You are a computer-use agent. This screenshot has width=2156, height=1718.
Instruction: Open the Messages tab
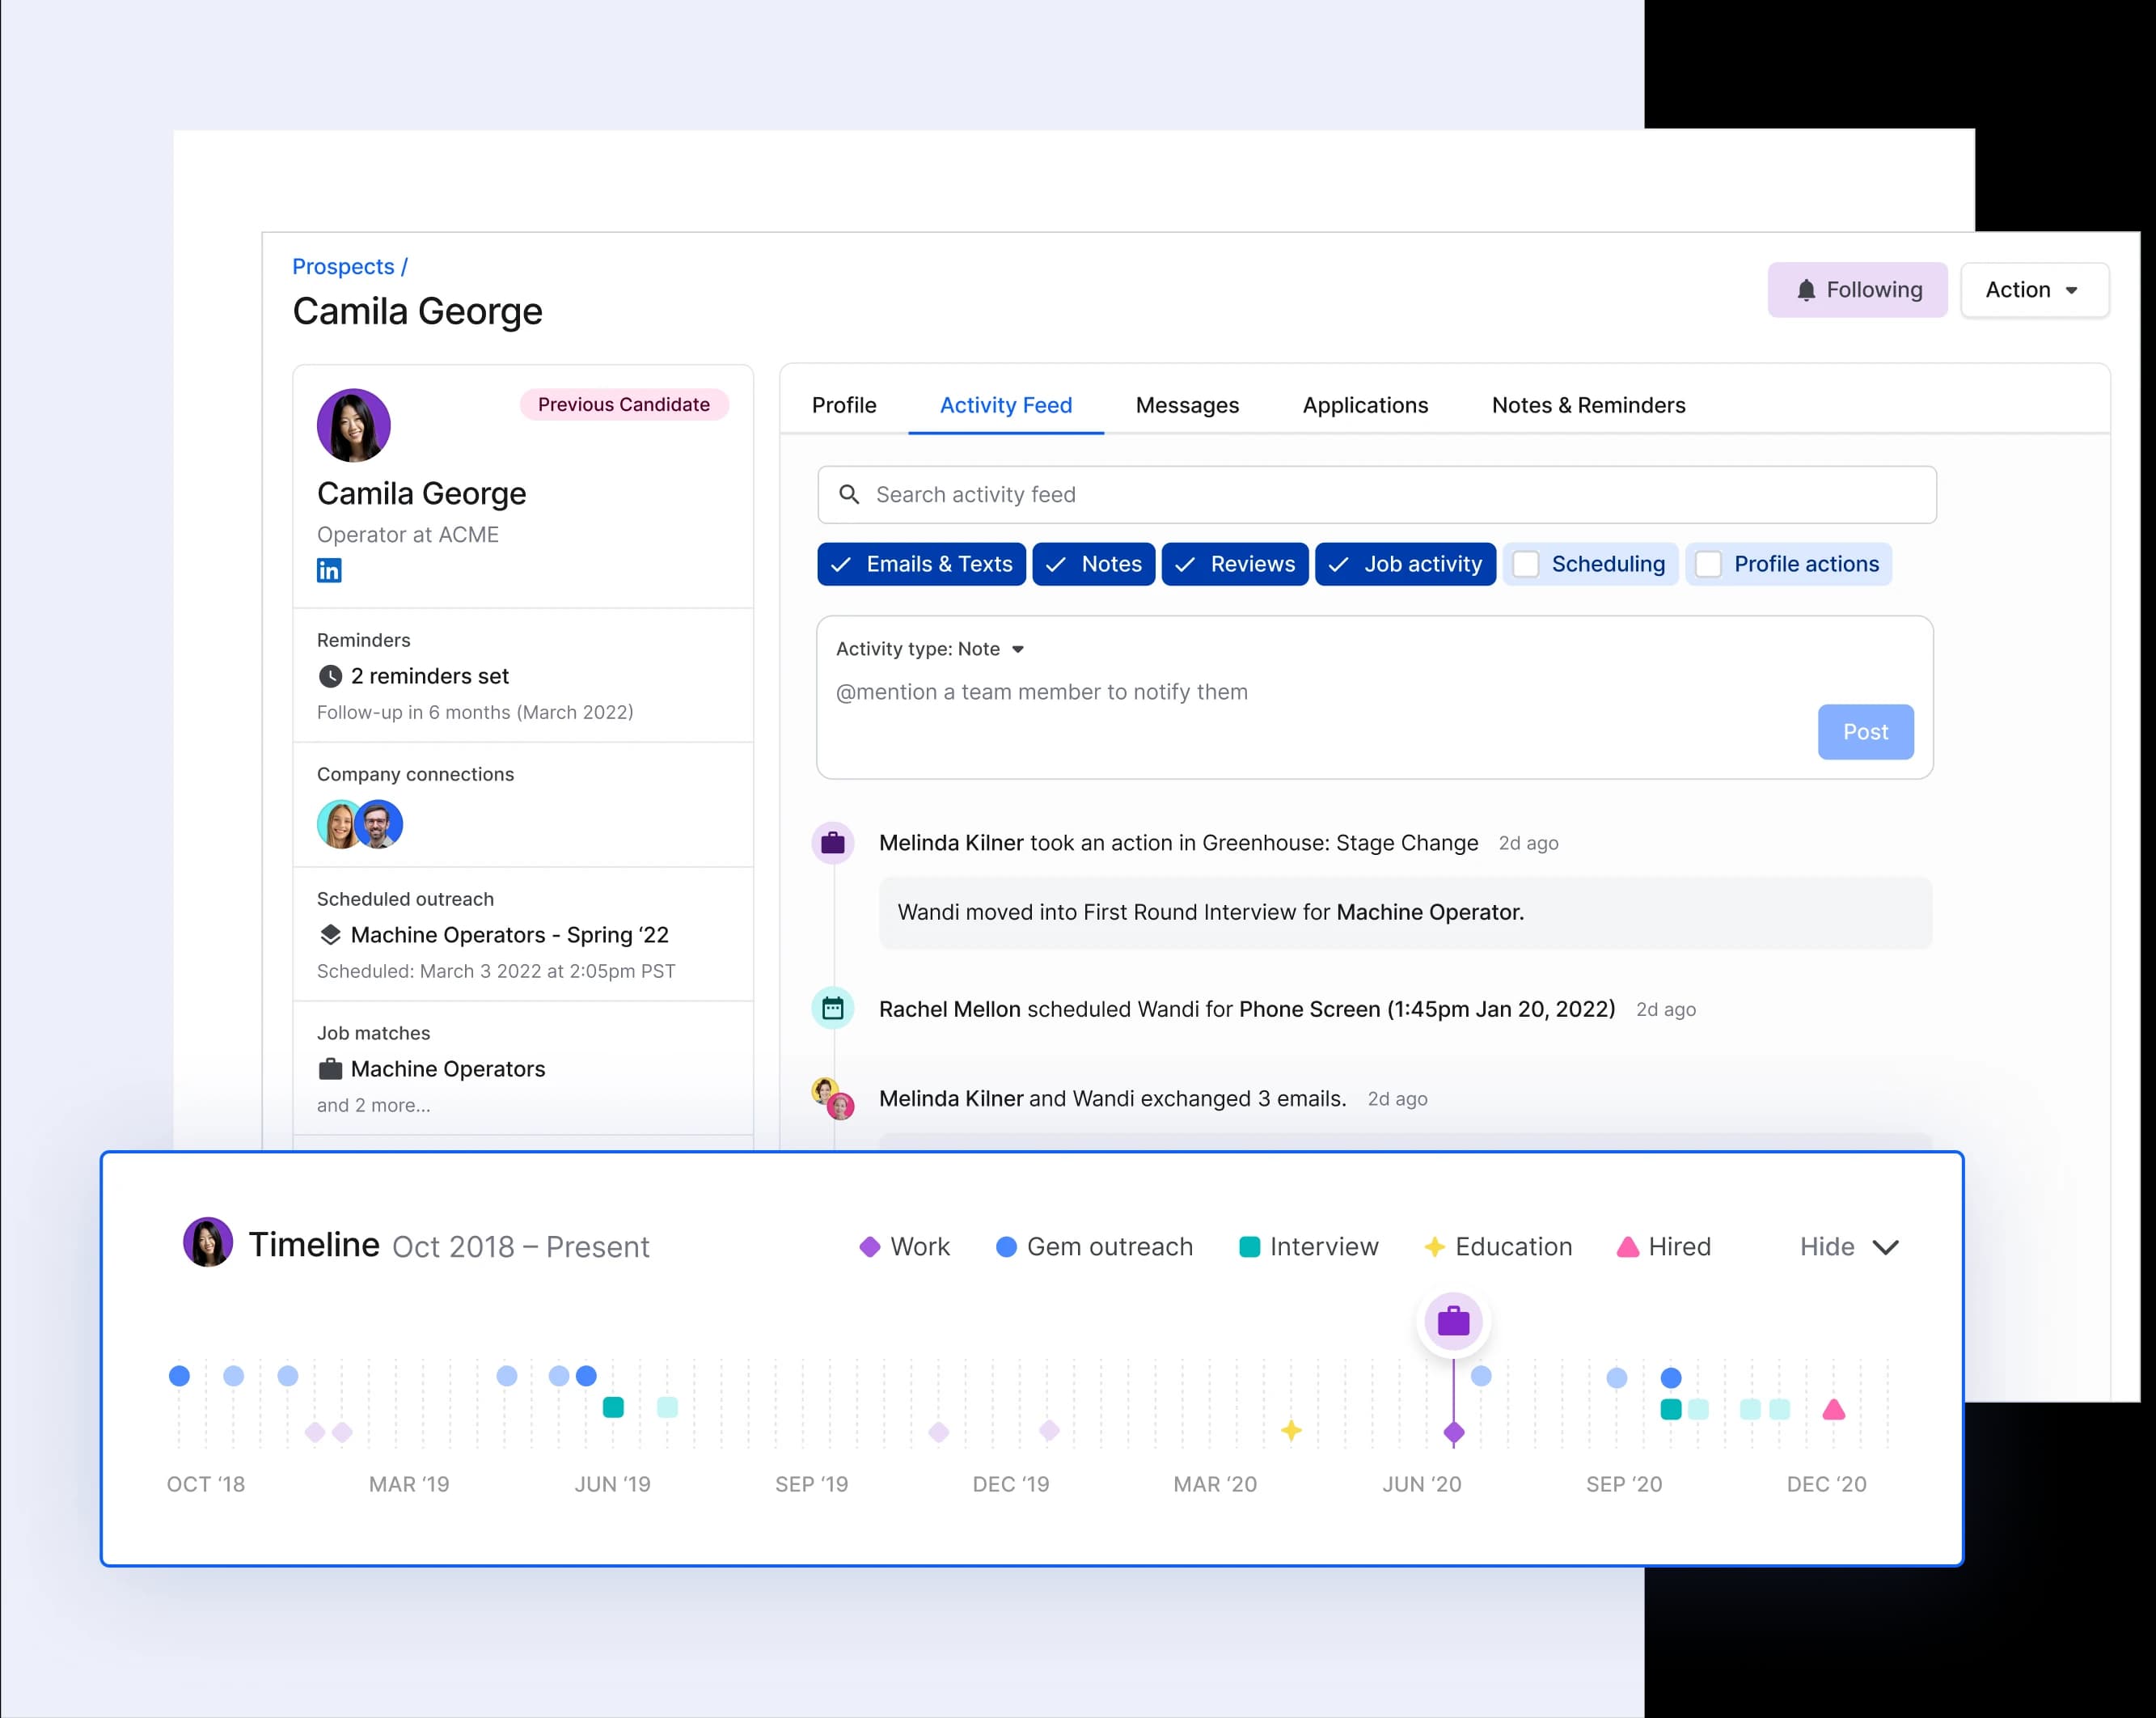click(x=1187, y=405)
